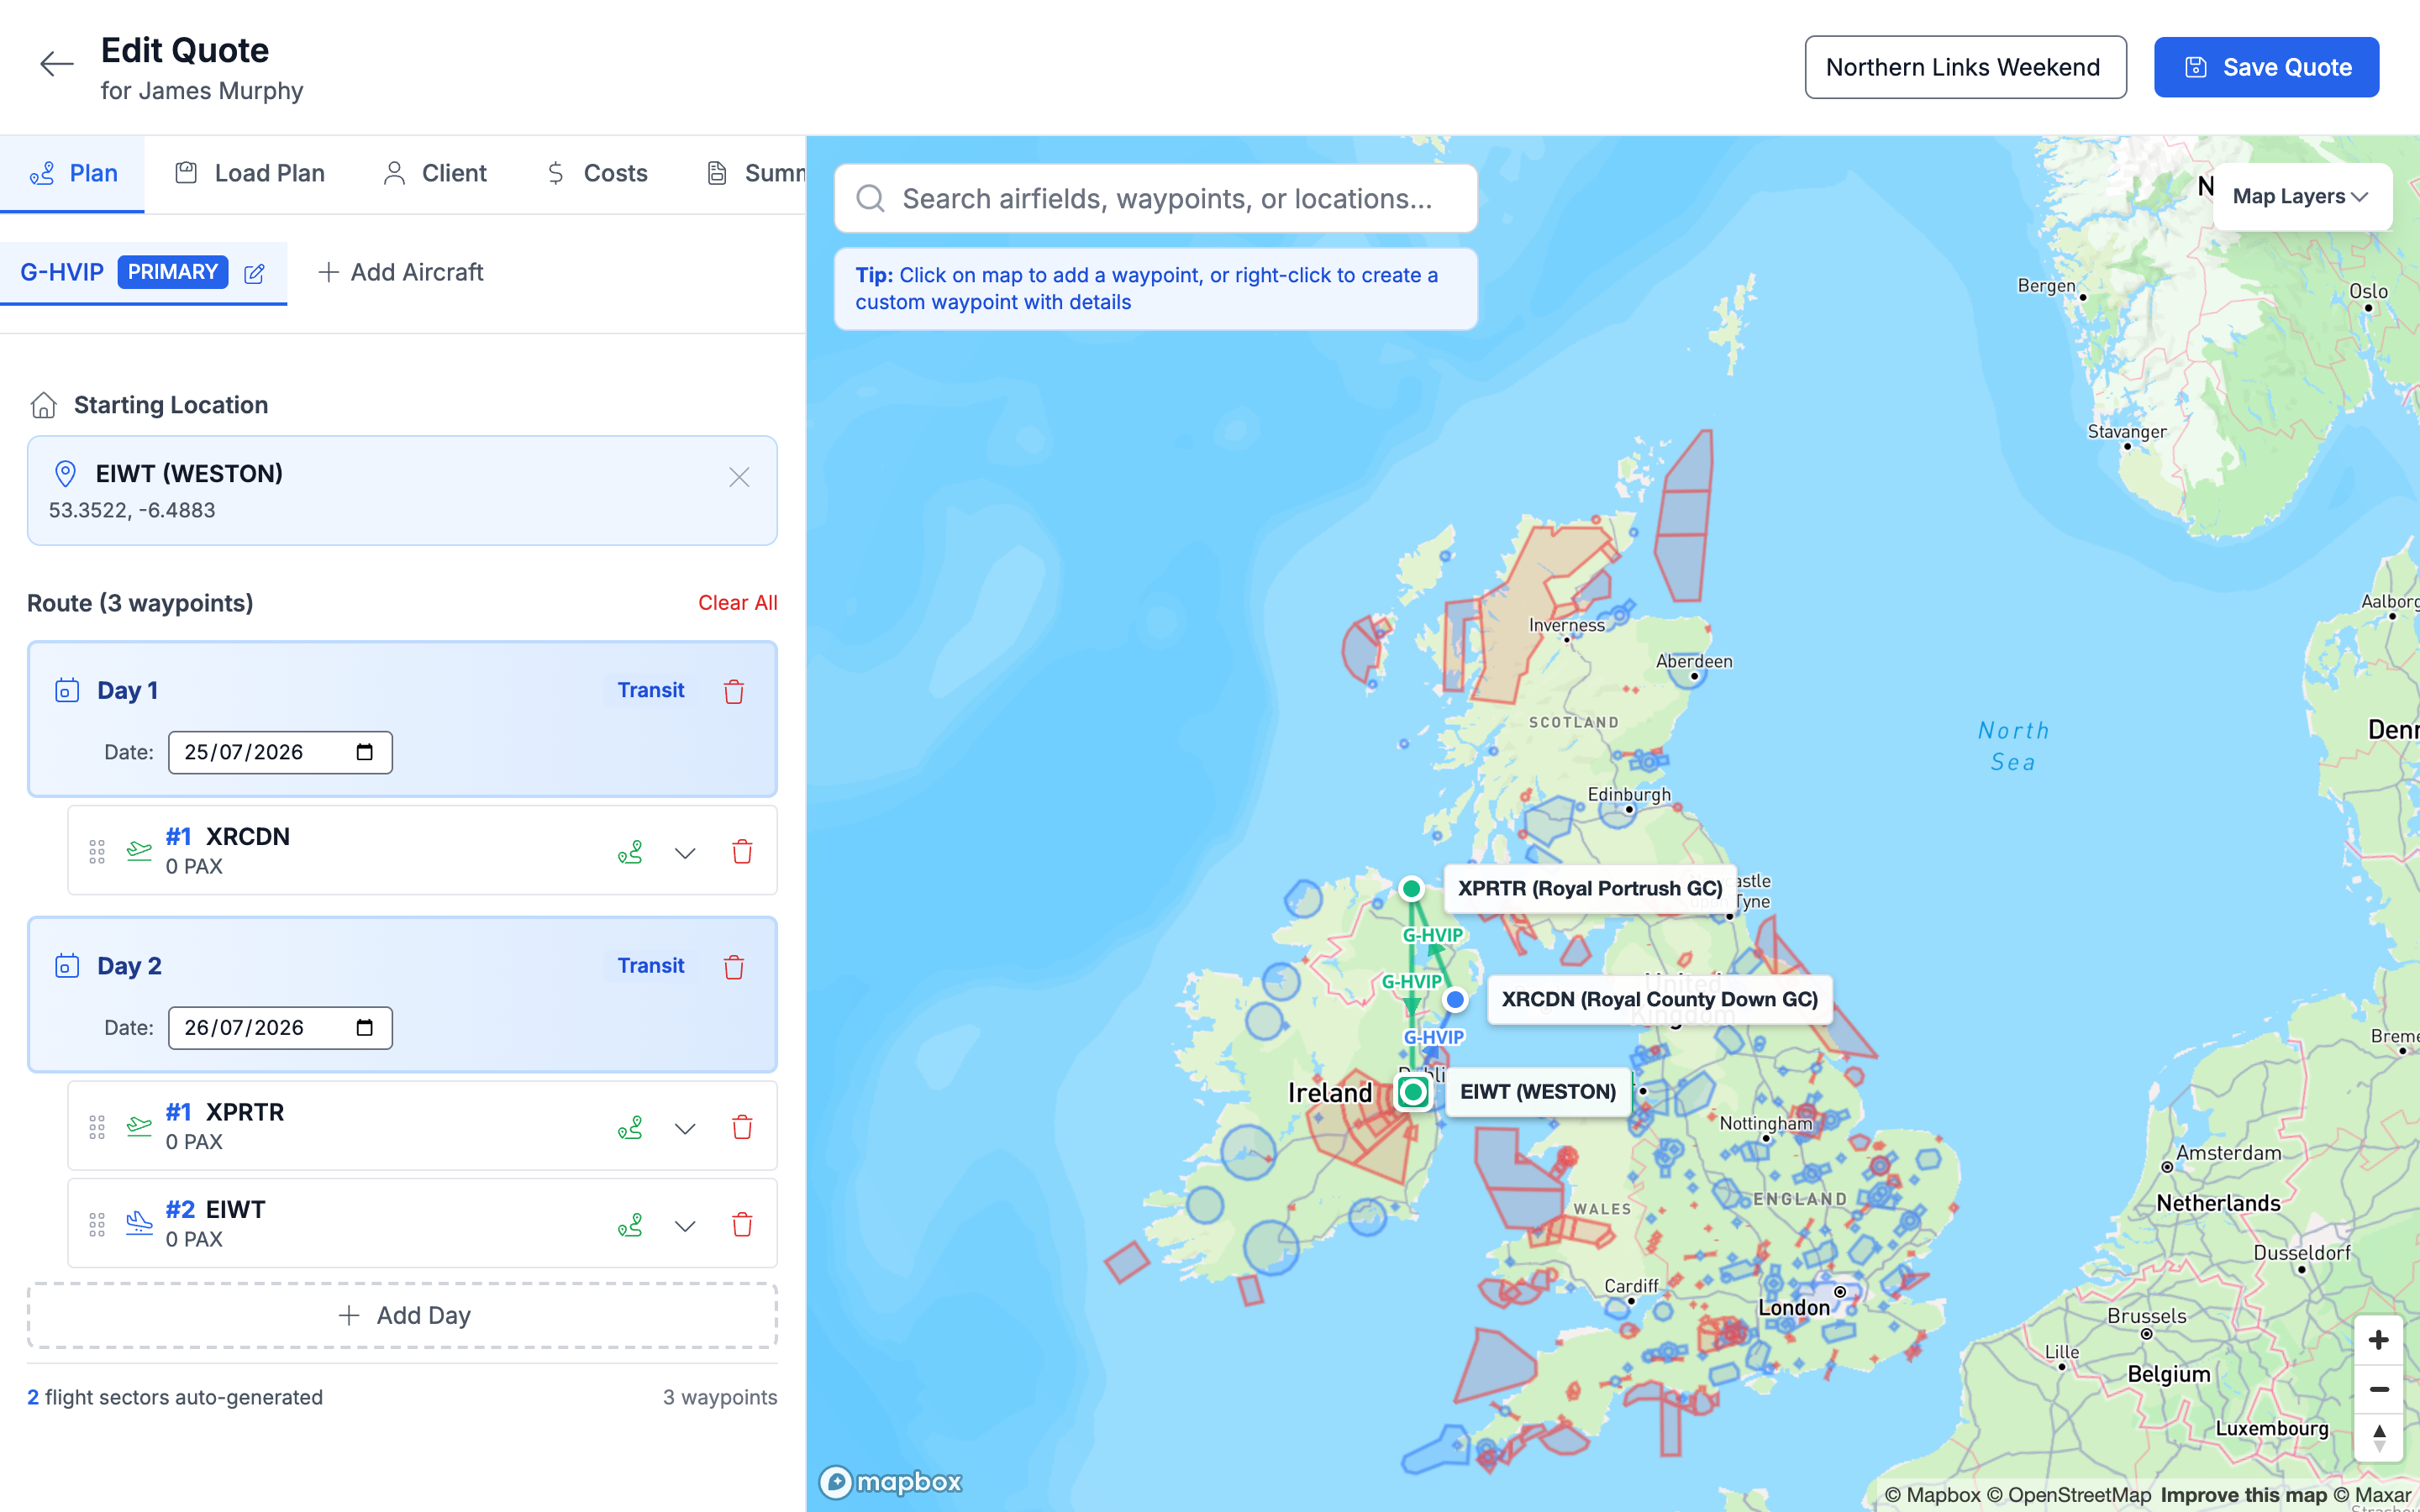The width and height of the screenshot is (2420, 1512).
Task: Edit the G-HVIP aircraft with the pencil icon
Action: click(255, 273)
